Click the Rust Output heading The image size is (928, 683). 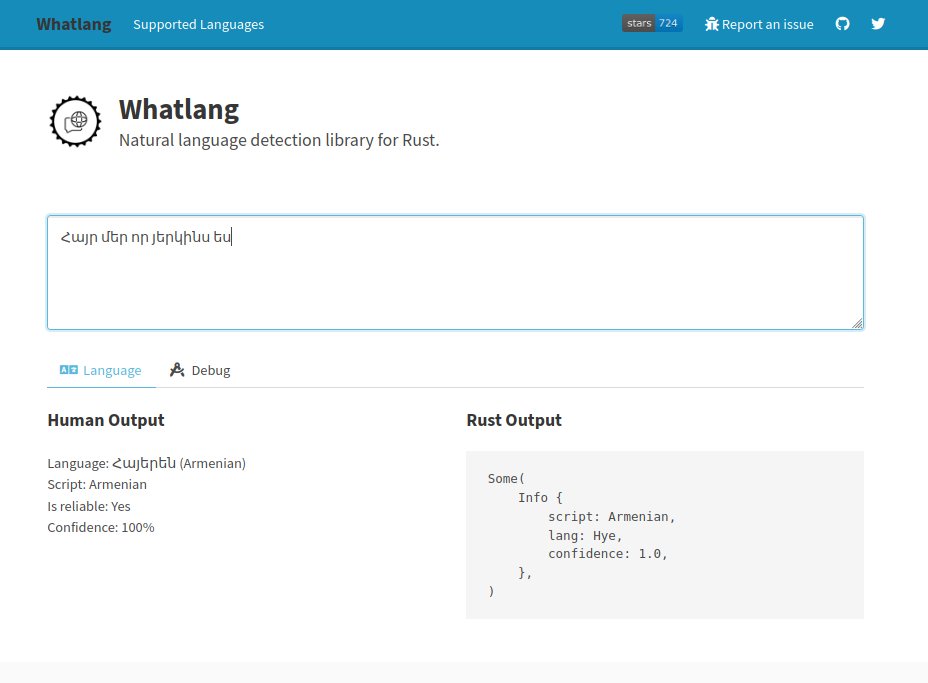tap(514, 420)
